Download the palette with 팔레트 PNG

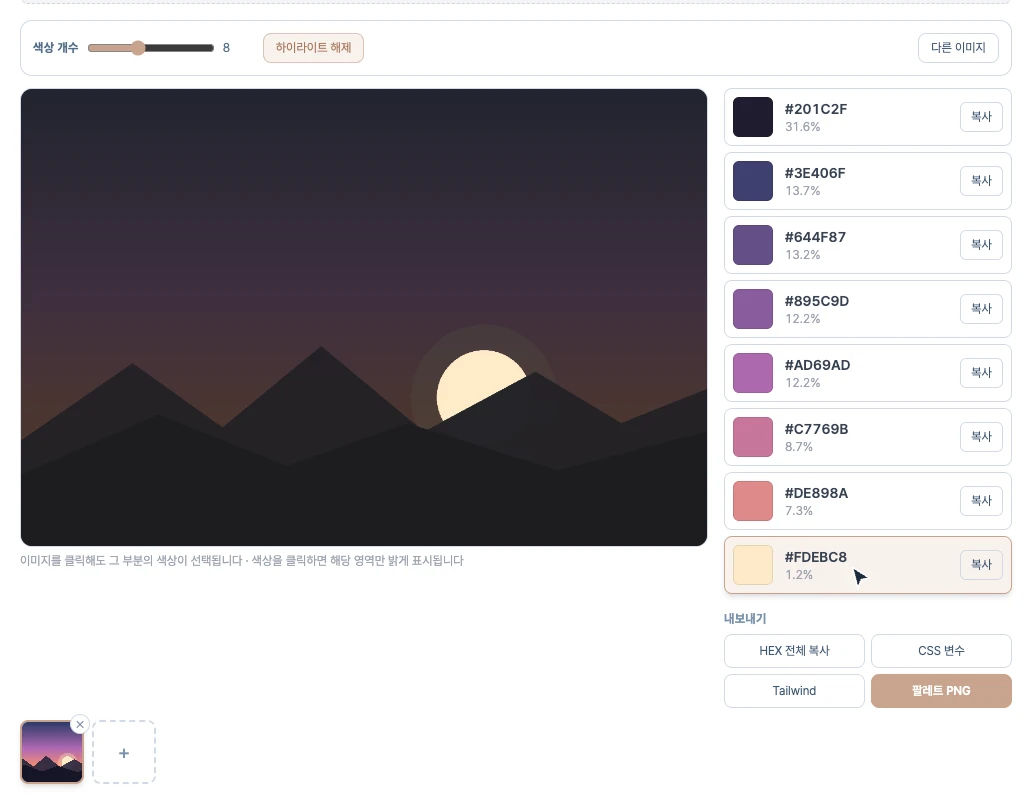(x=941, y=691)
